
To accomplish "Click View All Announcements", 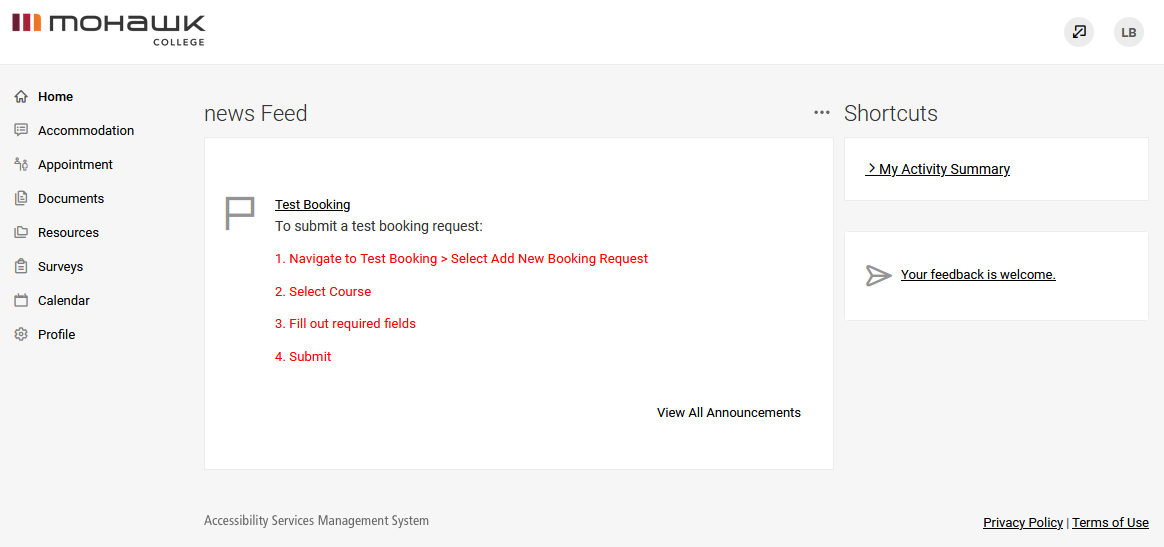I will pyautogui.click(x=729, y=413).
